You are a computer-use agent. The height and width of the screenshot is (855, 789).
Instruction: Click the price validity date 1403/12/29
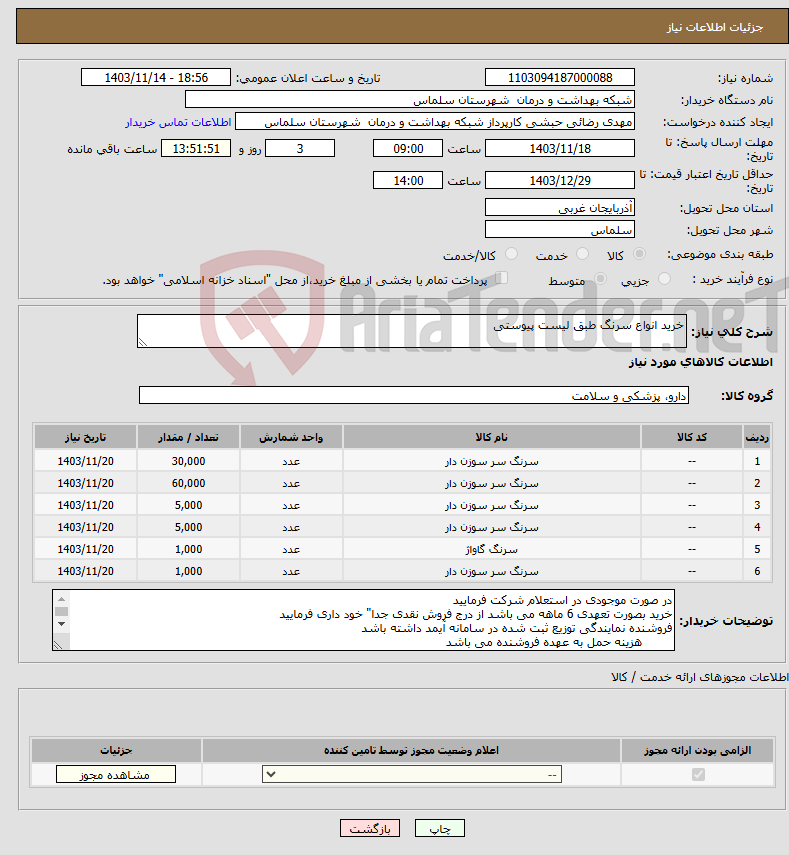560,180
